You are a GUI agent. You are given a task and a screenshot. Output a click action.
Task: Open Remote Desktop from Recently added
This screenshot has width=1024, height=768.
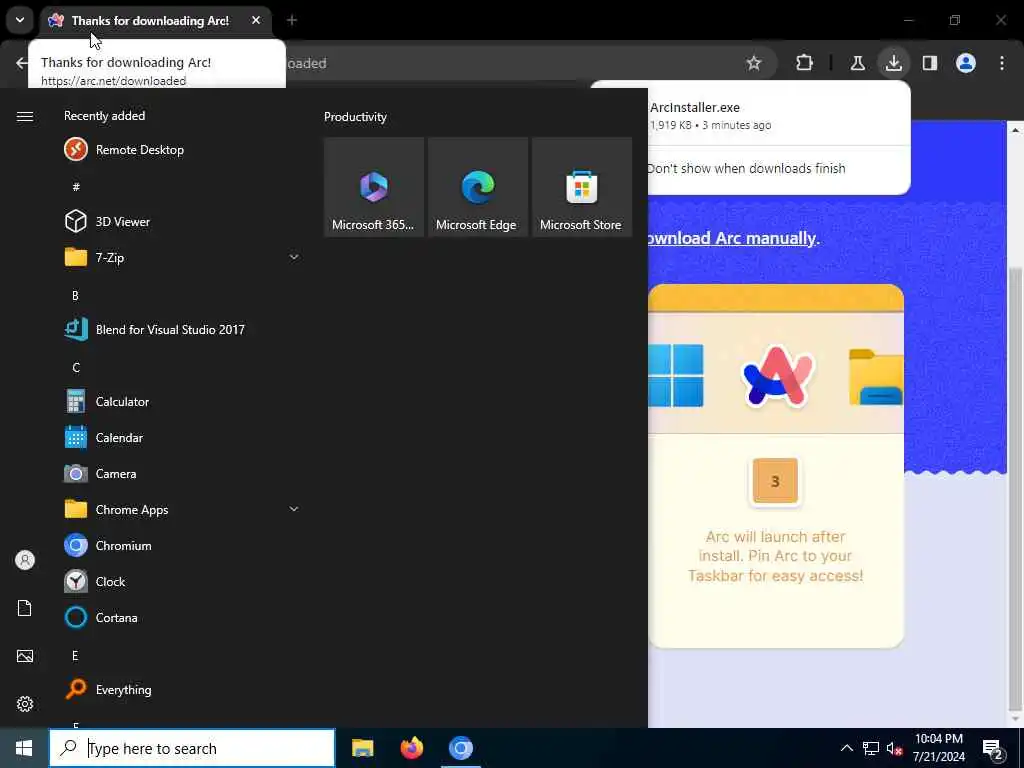pyautogui.click(x=182, y=150)
